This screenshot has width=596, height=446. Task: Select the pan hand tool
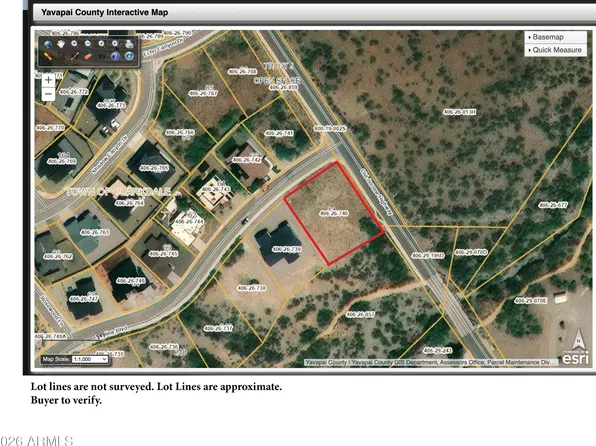click(x=61, y=44)
